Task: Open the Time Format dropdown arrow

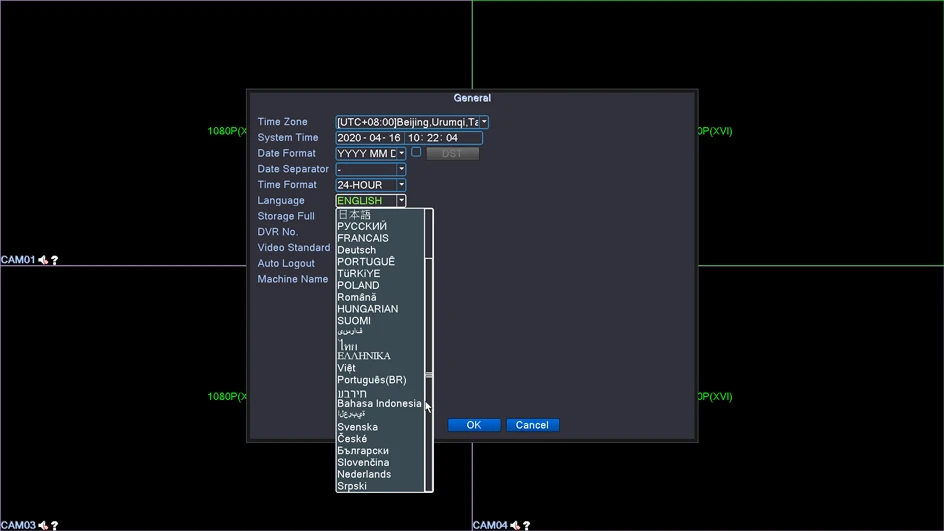Action: tap(402, 185)
